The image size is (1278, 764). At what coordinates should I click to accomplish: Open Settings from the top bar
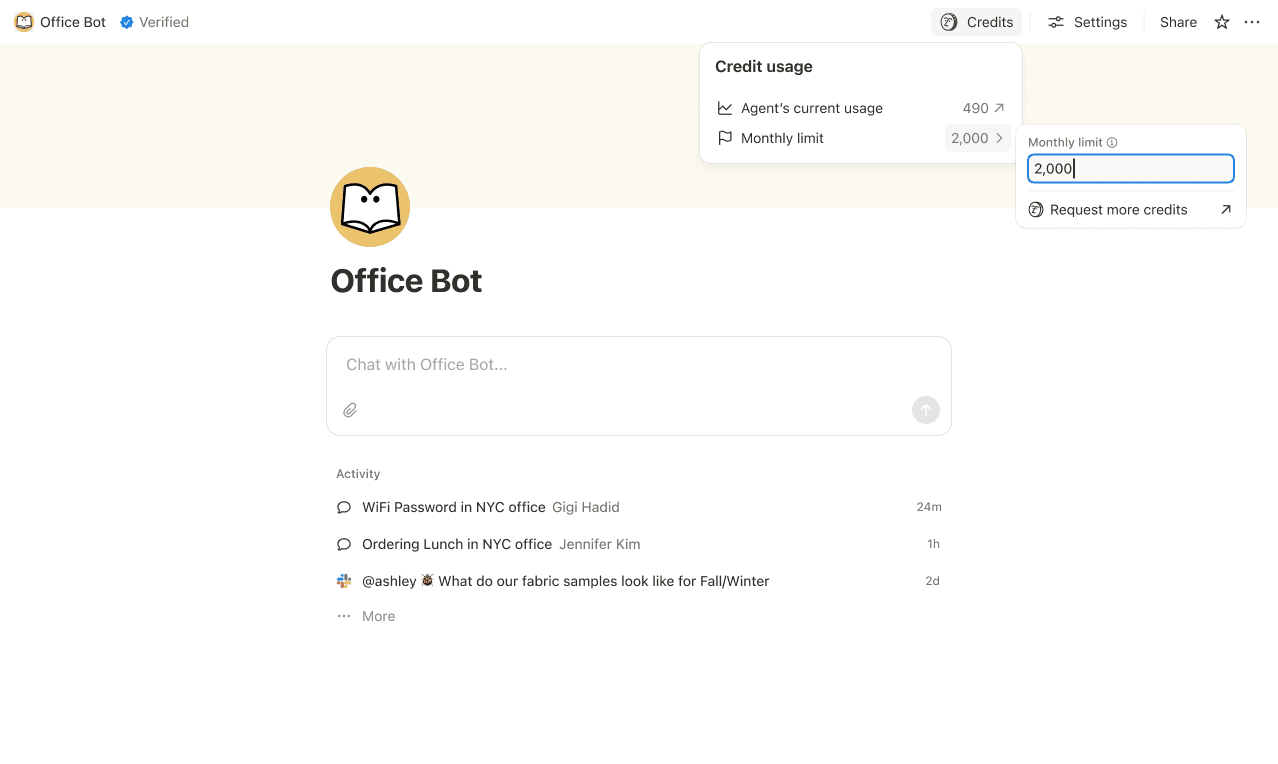1087,22
